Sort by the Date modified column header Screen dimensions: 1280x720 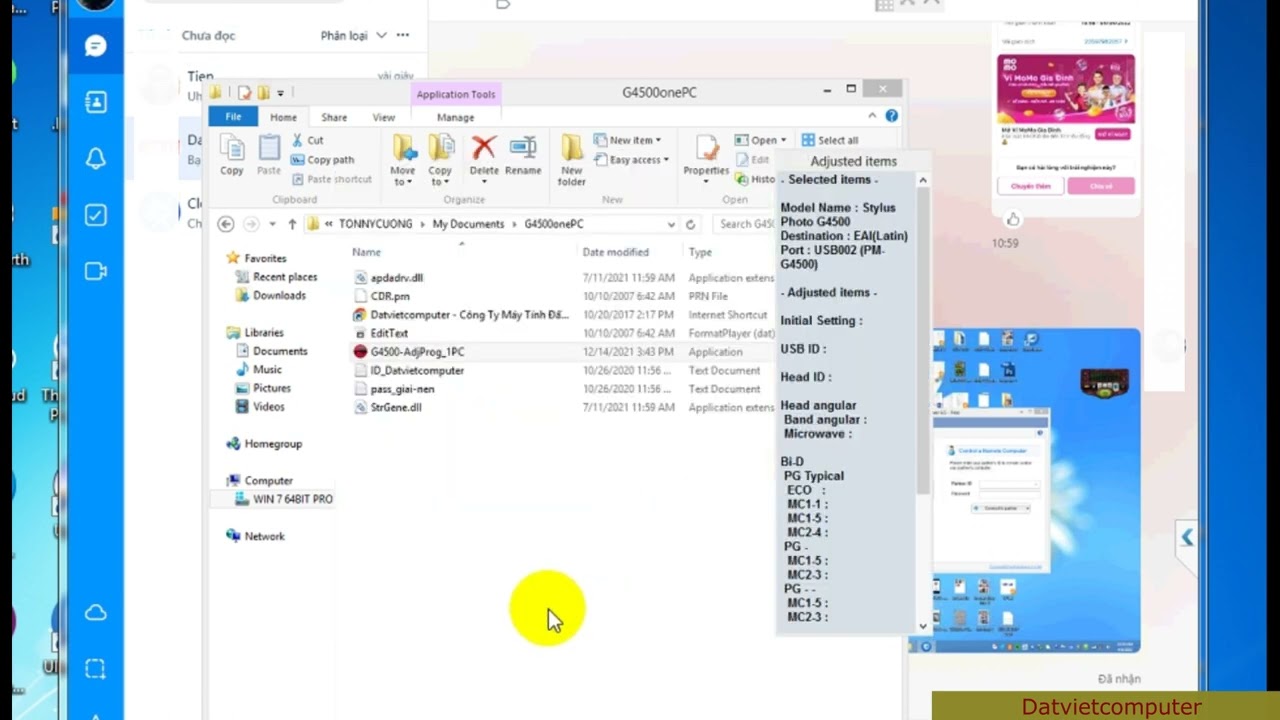615,252
